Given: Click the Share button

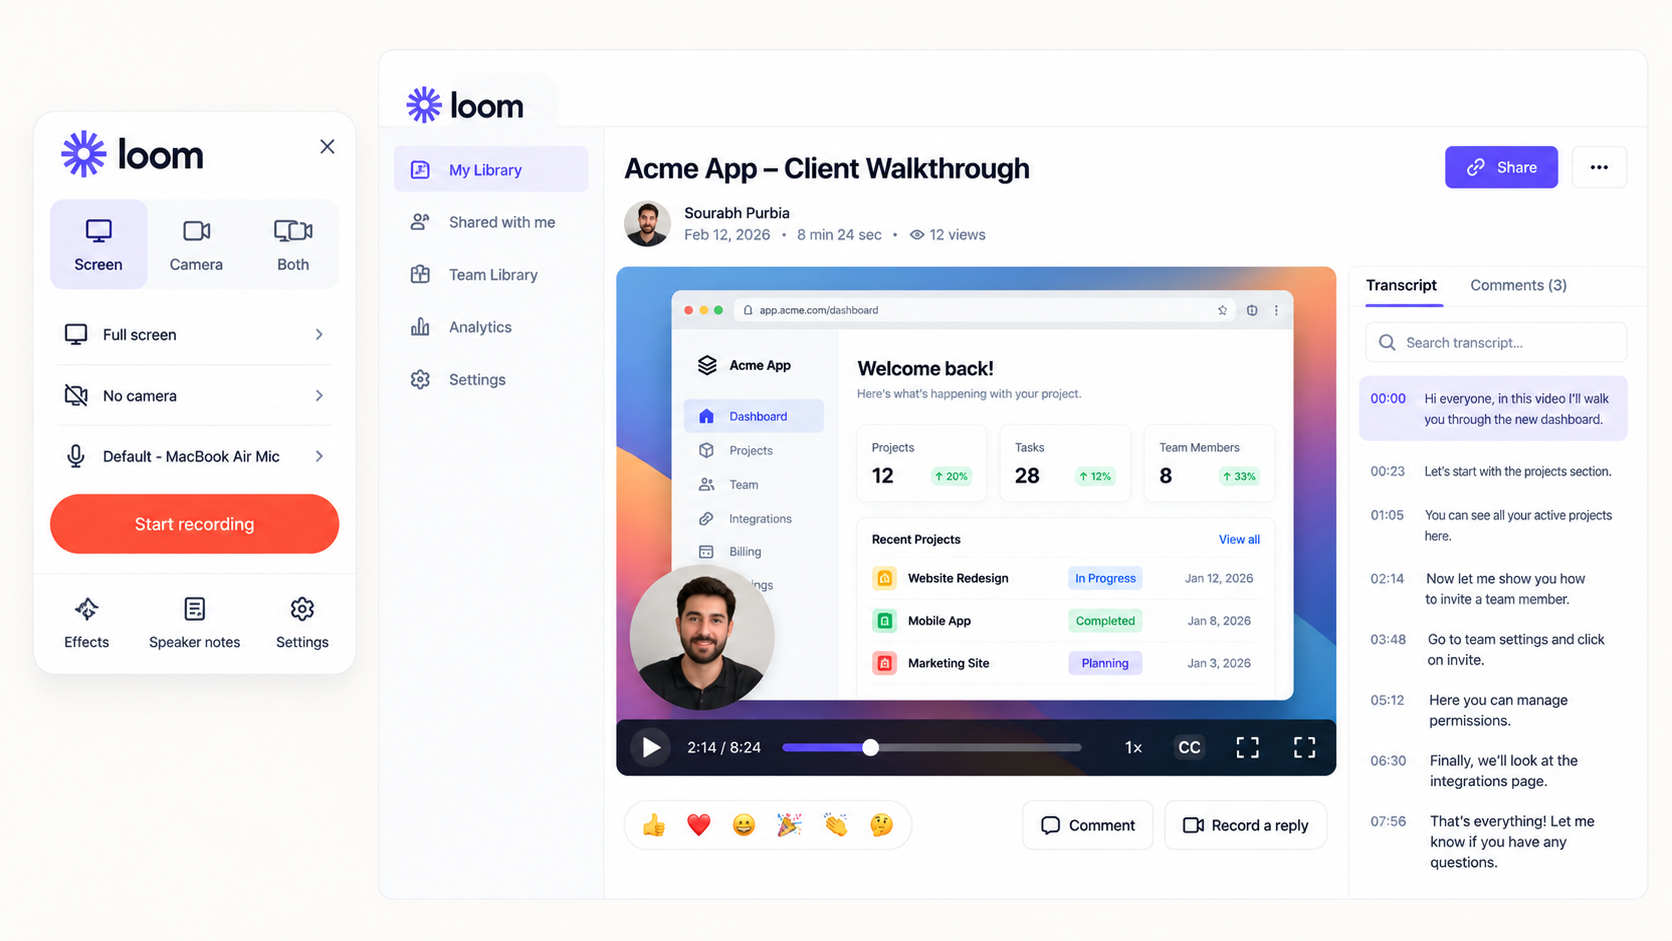Looking at the screenshot, I should pyautogui.click(x=1501, y=167).
